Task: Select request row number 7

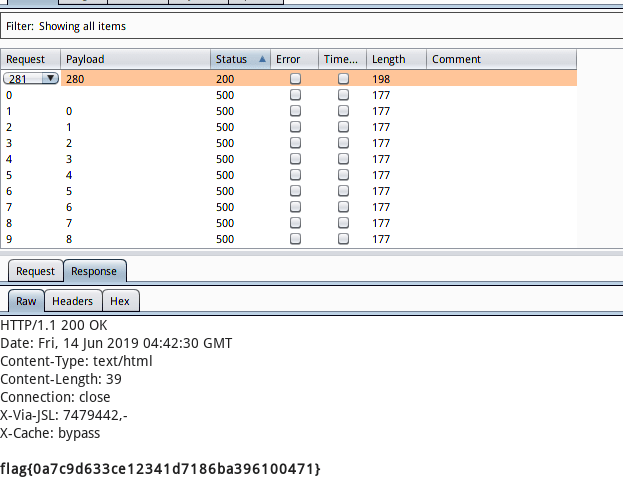Action: point(9,207)
